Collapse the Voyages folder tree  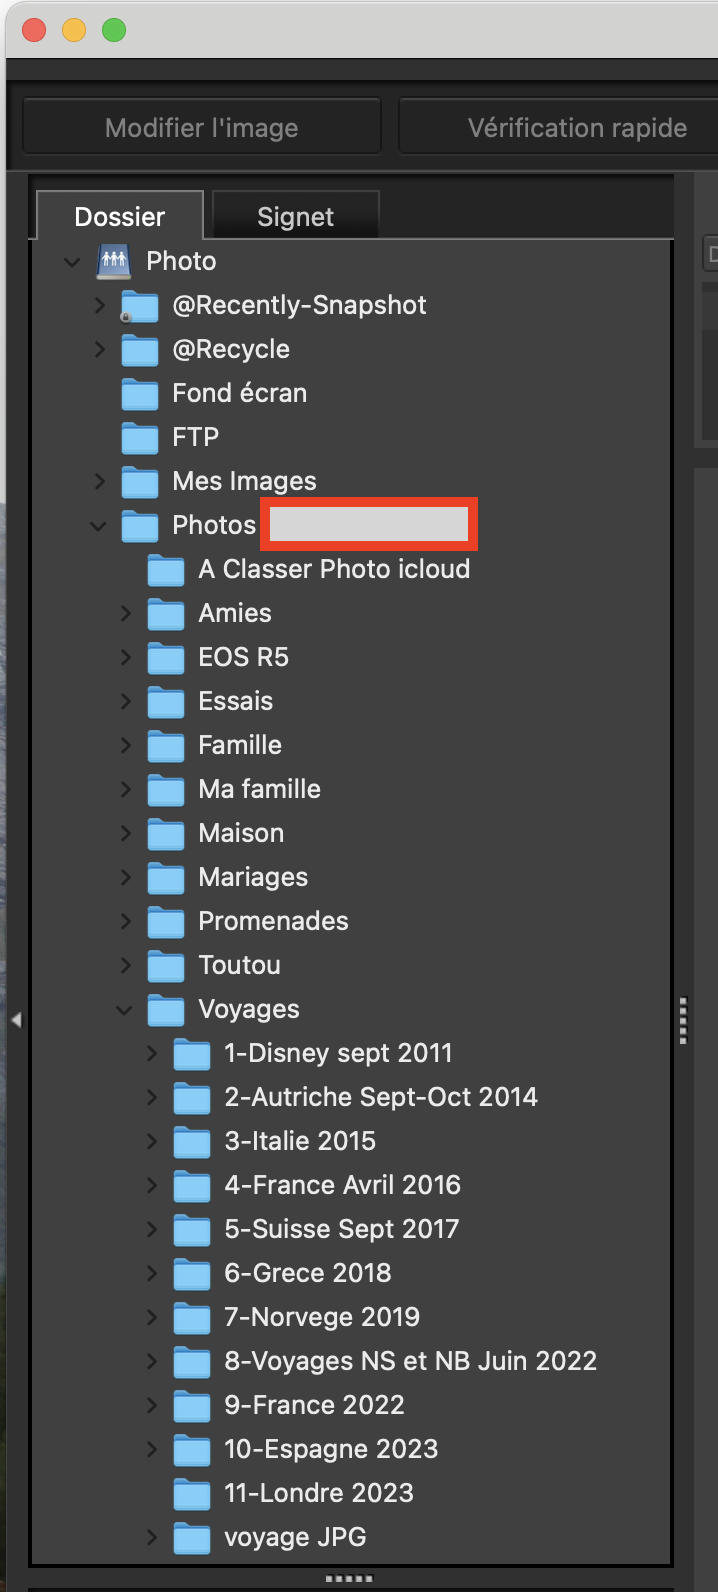[x=125, y=1010]
